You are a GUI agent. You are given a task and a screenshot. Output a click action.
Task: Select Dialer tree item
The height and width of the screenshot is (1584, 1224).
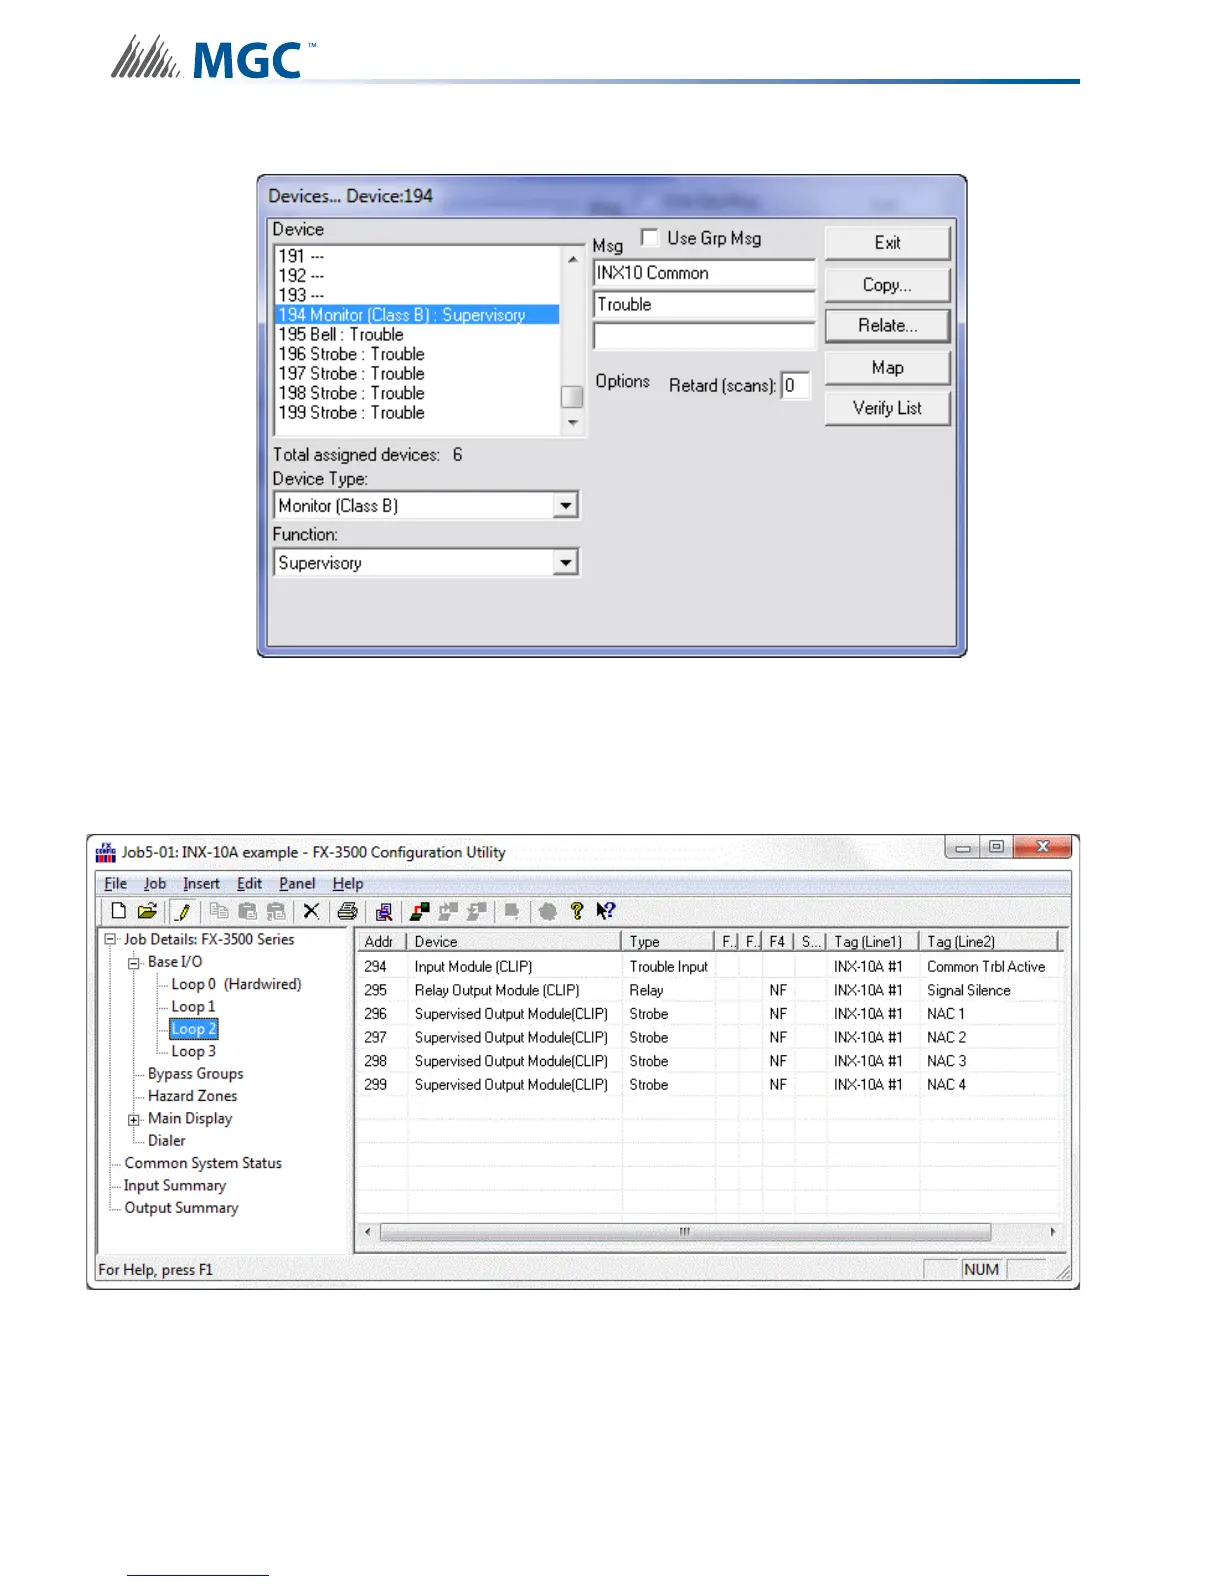[x=167, y=1141]
